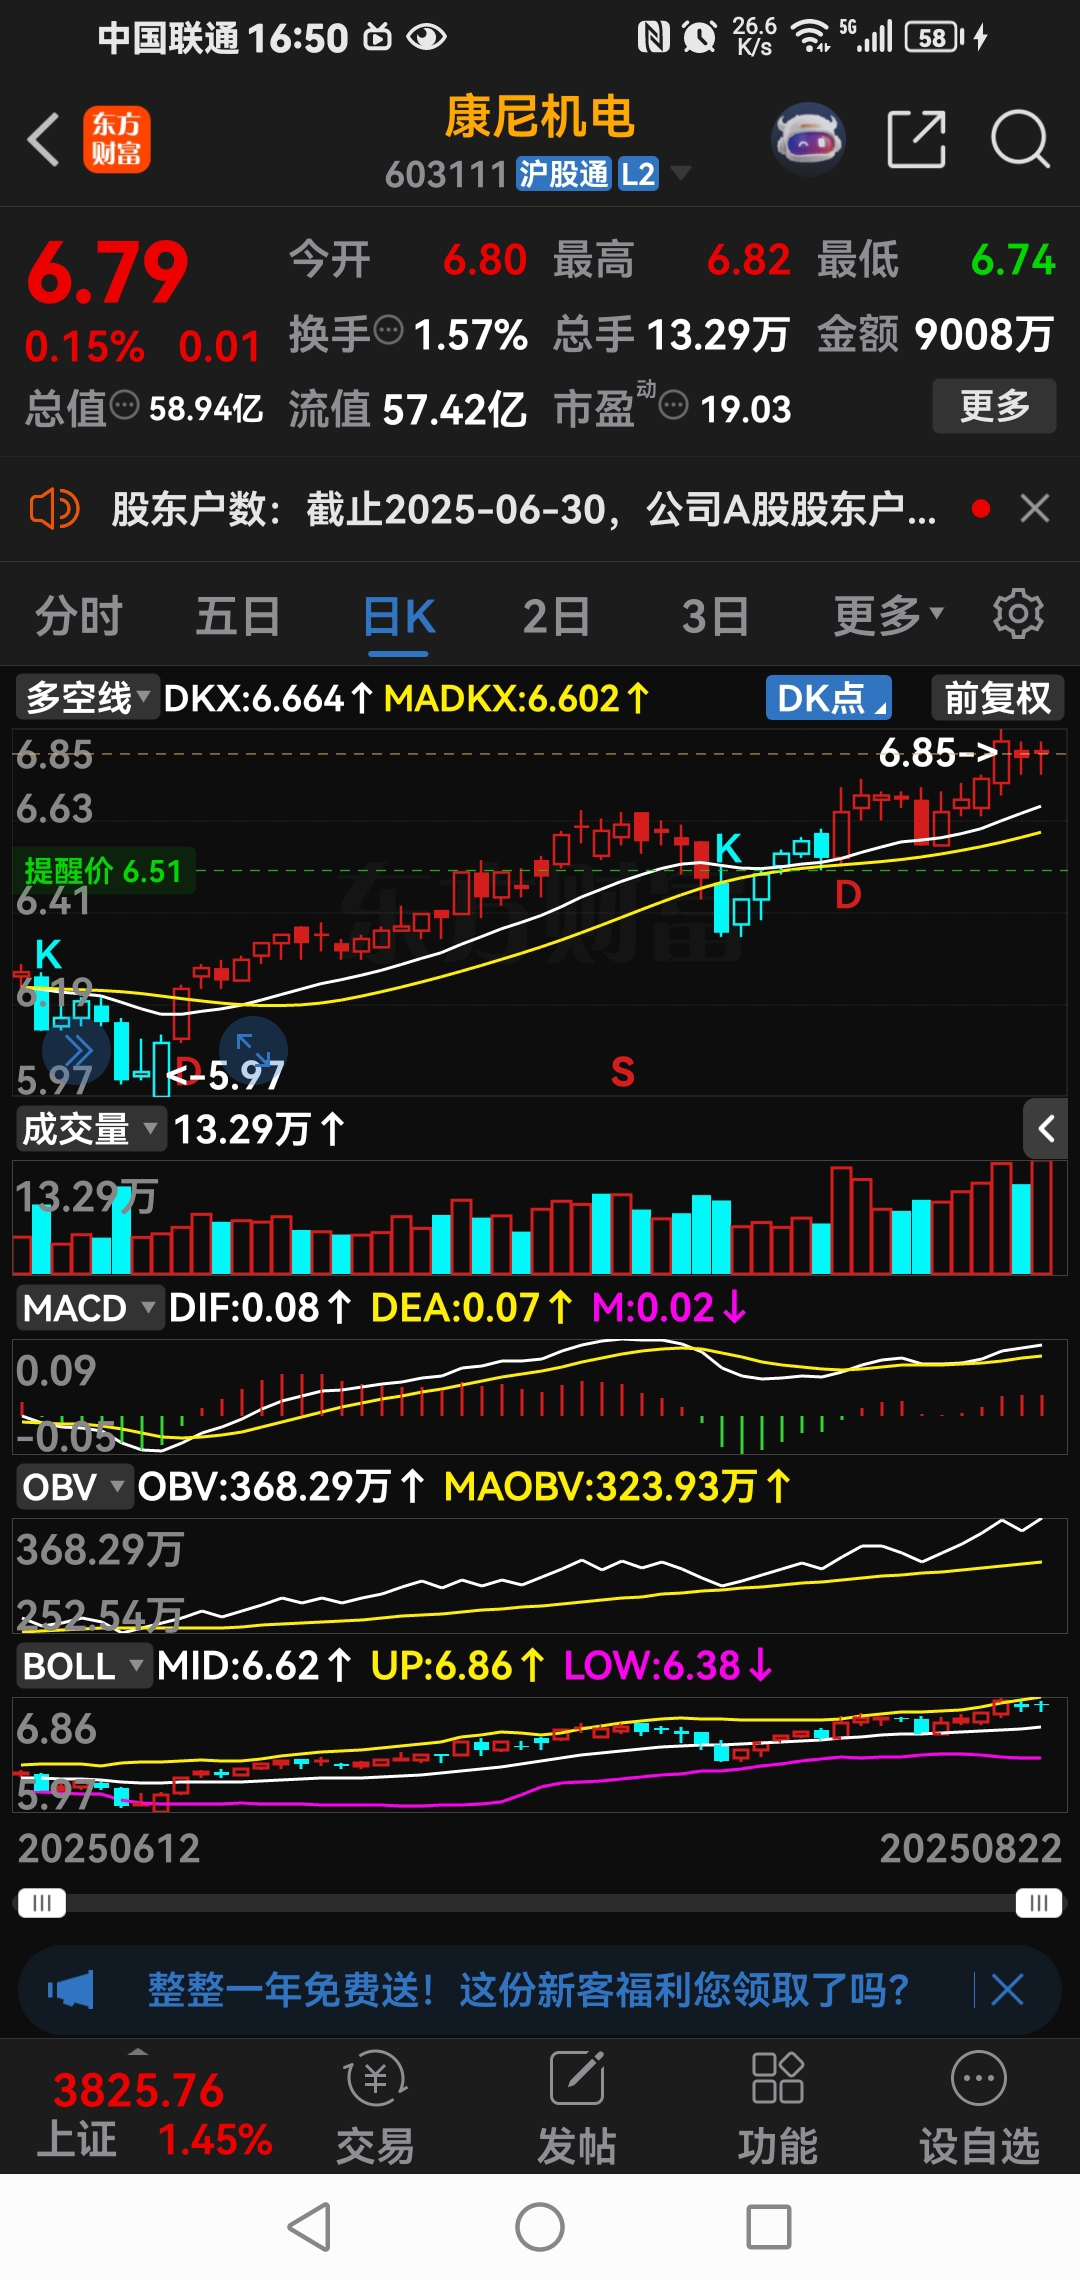Tap the share/export icon
The width and height of the screenshot is (1080, 2280).
917,139
